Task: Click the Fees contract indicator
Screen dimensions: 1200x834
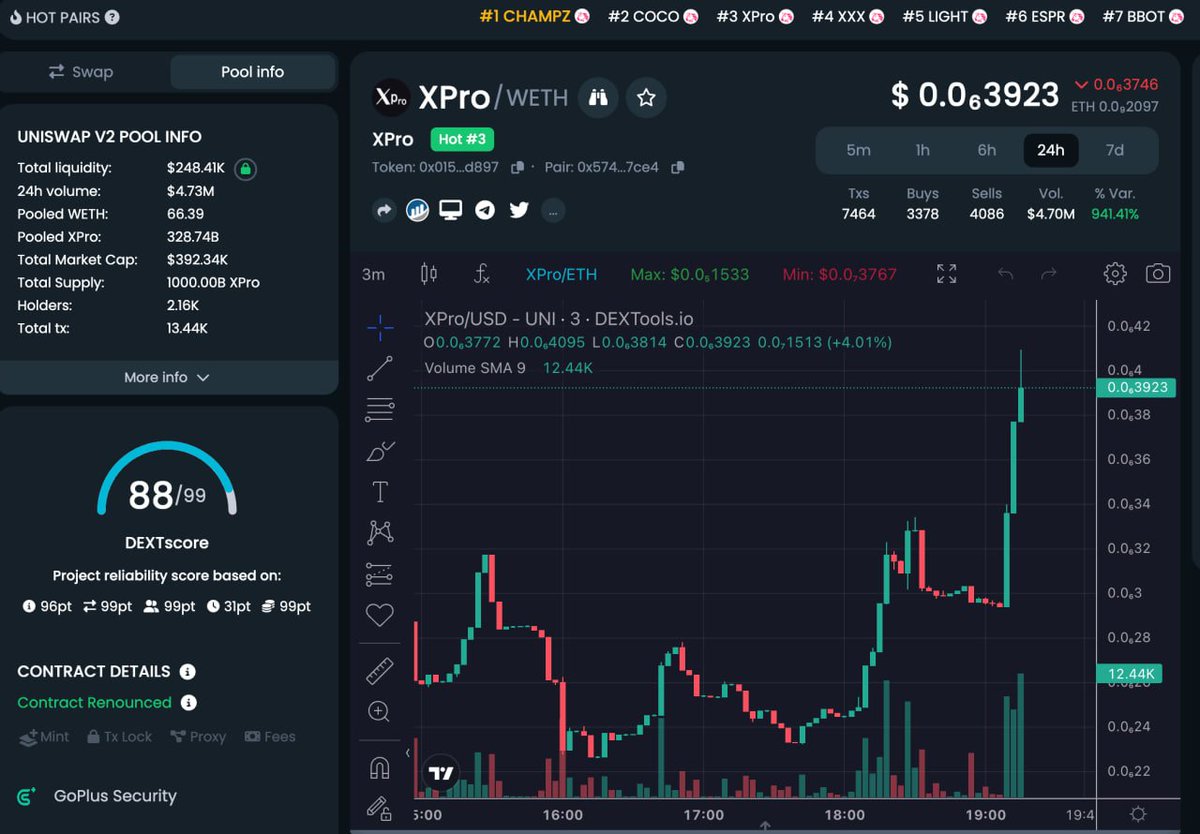Action: (270, 736)
